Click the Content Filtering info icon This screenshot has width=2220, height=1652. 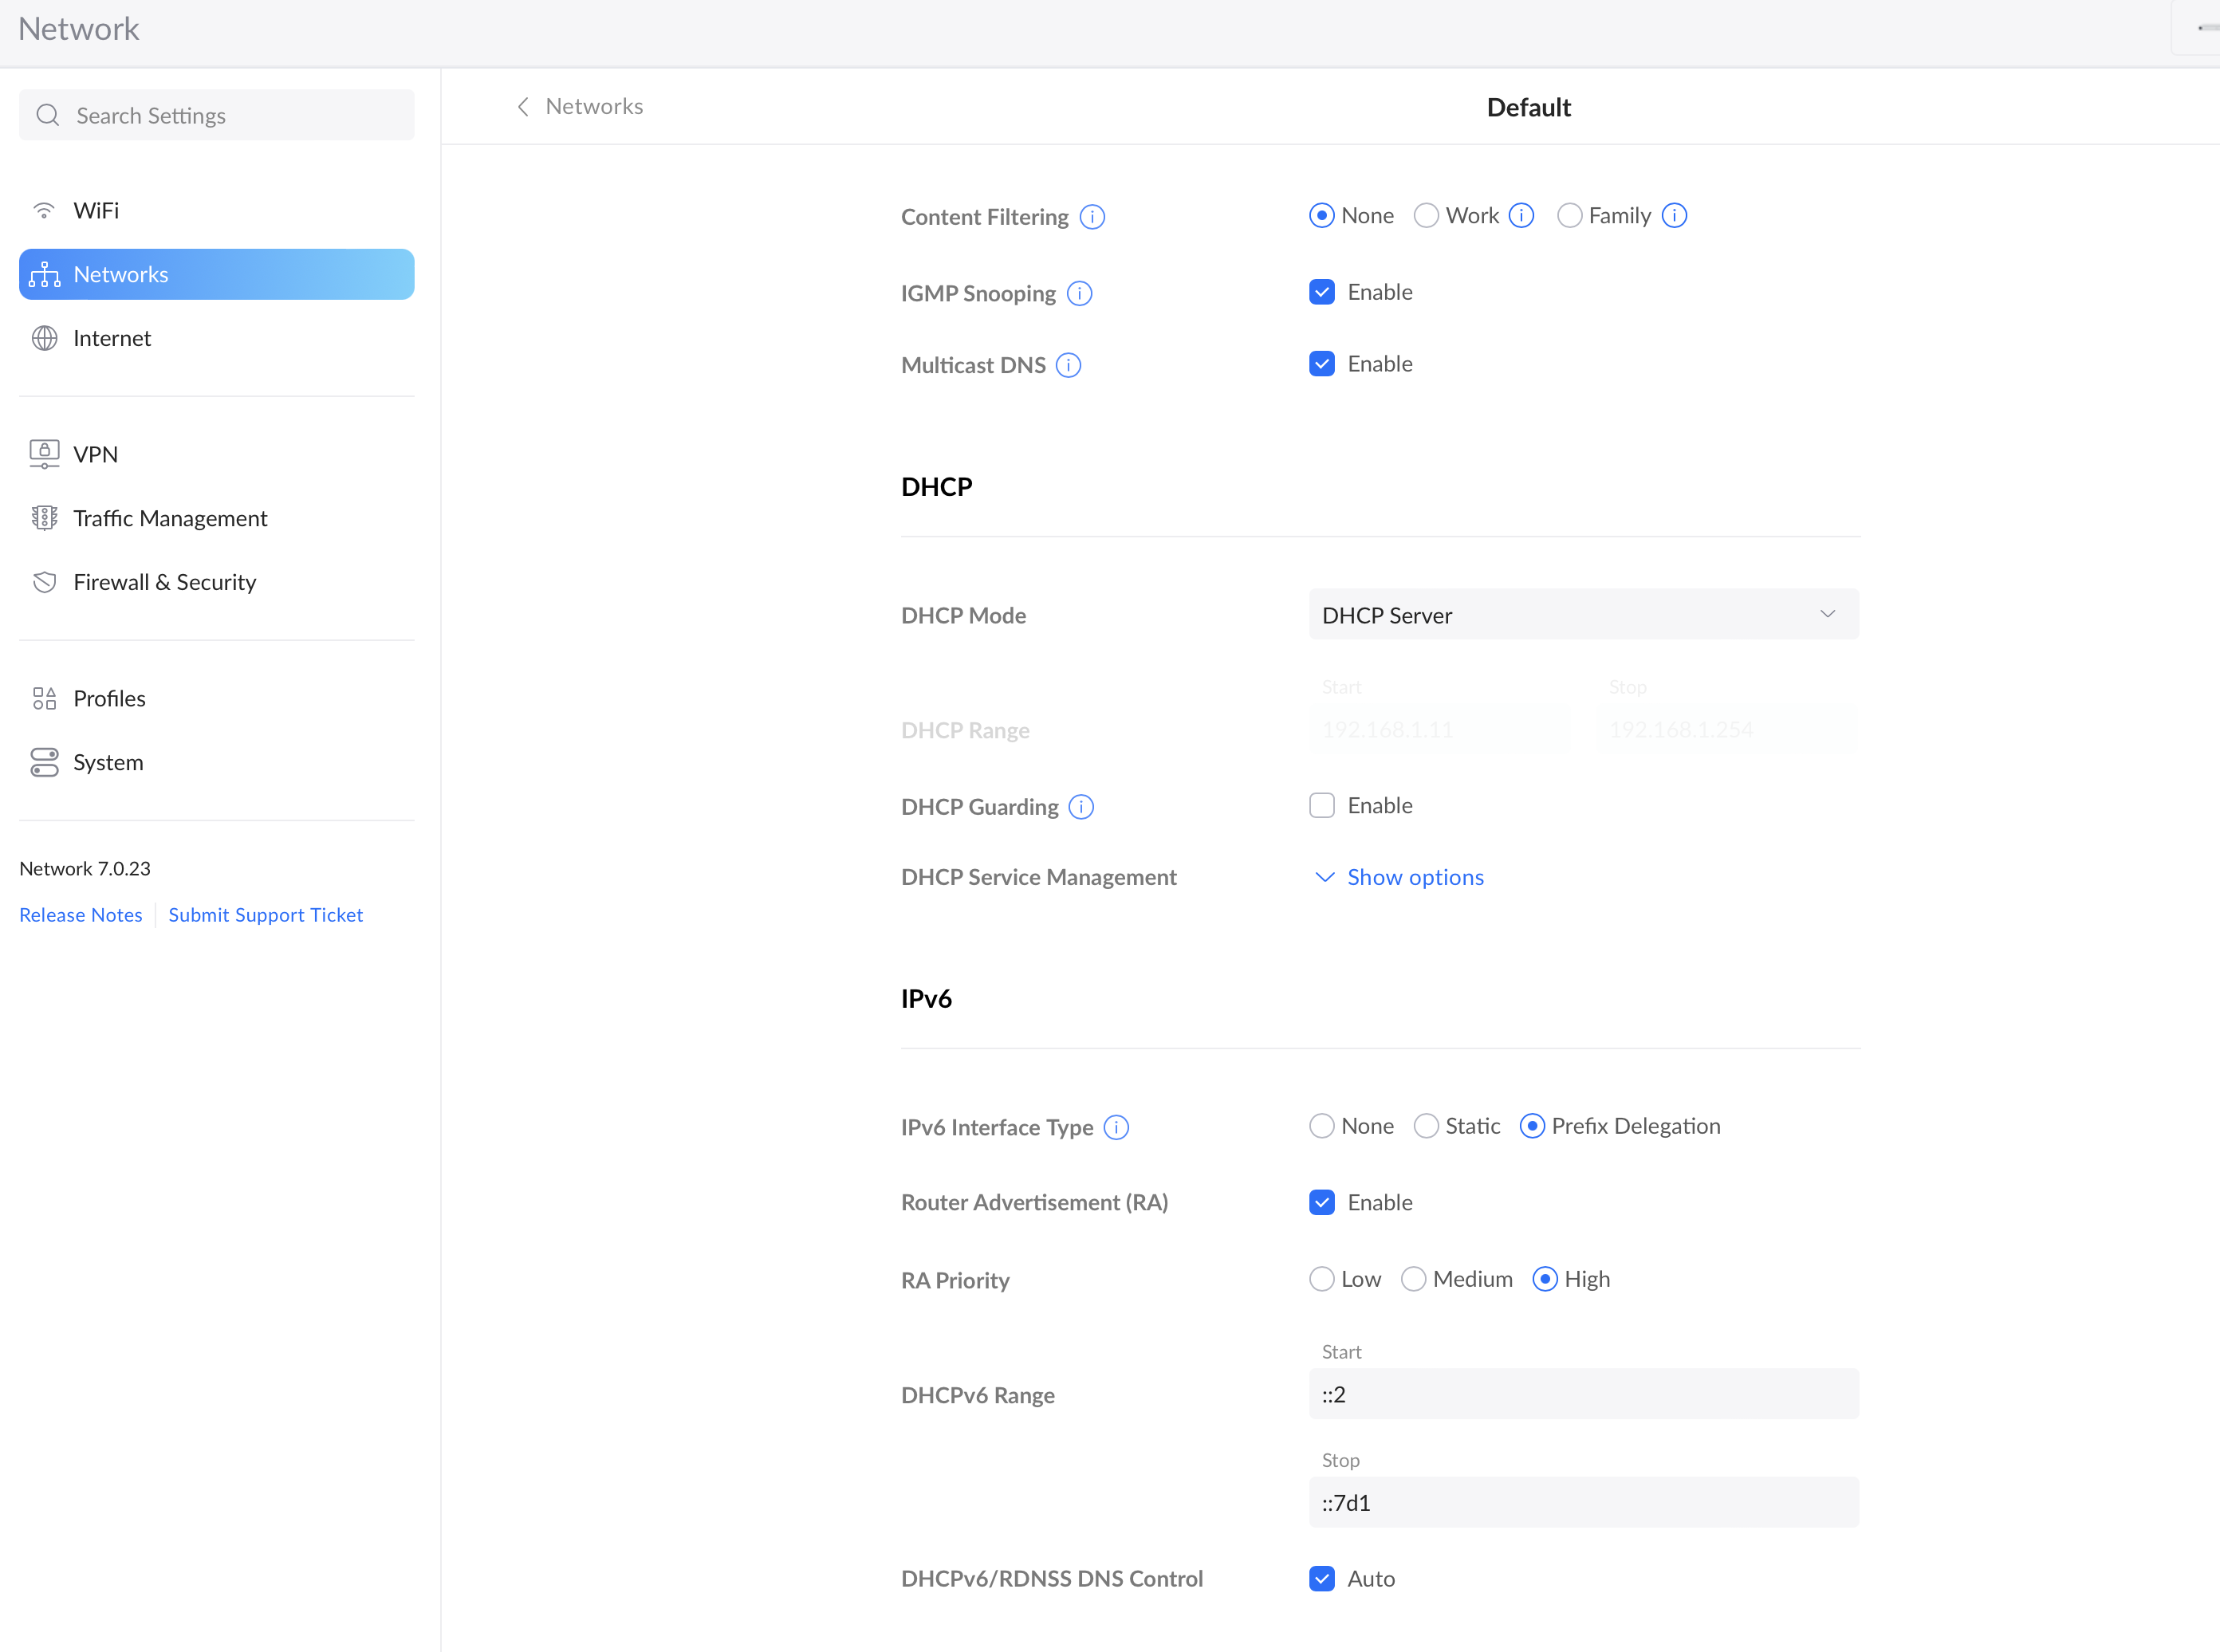[1092, 217]
